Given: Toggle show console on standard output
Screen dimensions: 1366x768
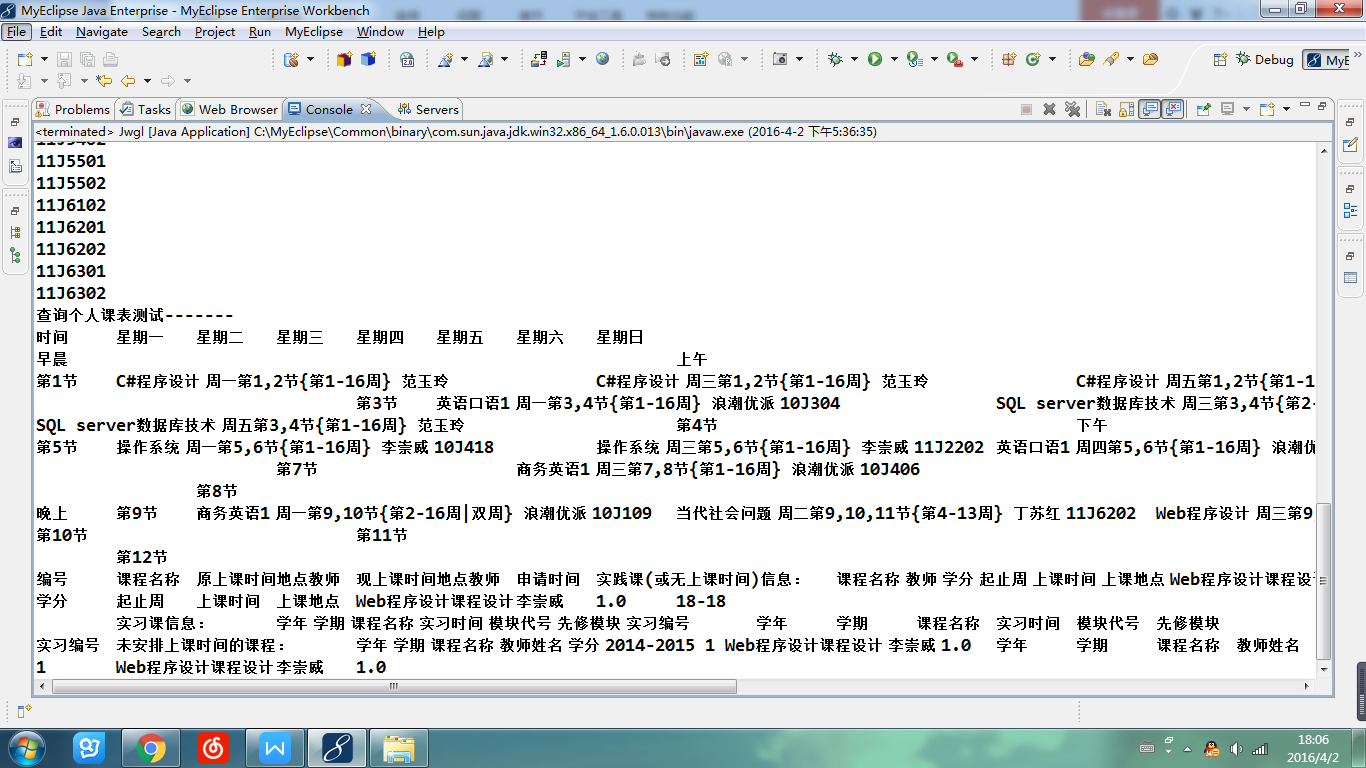Looking at the screenshot, I should click(x=1150, y=109).
